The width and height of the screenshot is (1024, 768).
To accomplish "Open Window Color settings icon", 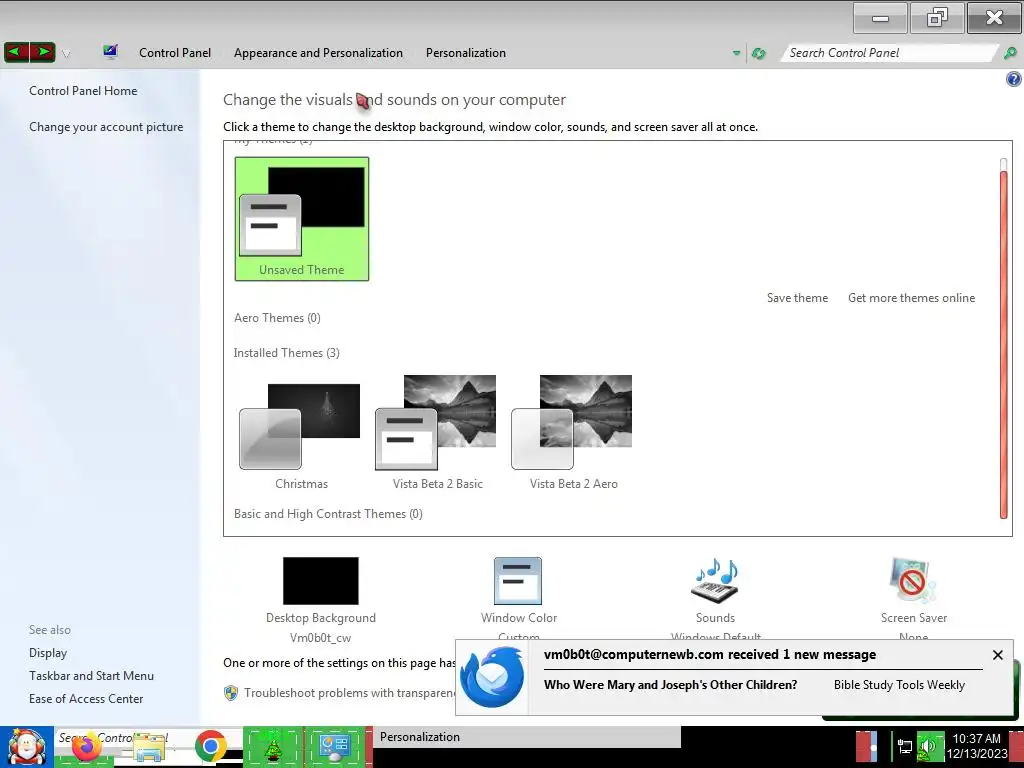I will (x=518, y=581).
